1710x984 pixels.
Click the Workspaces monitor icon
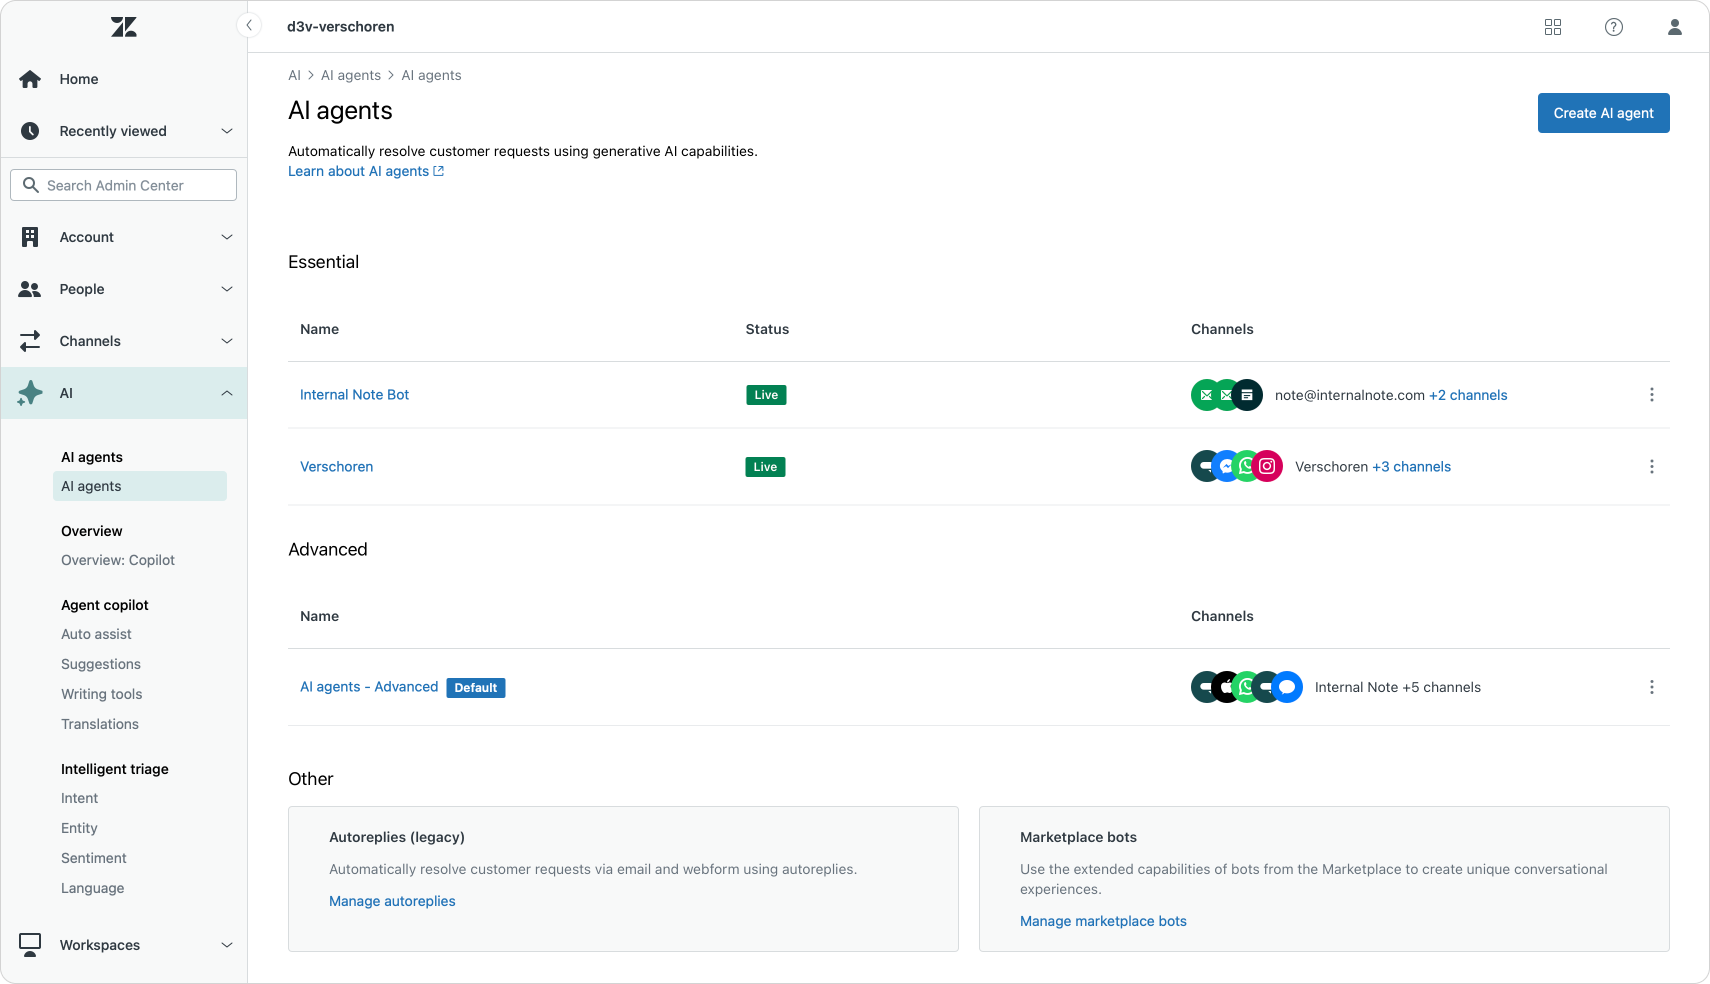coord(30,945)
